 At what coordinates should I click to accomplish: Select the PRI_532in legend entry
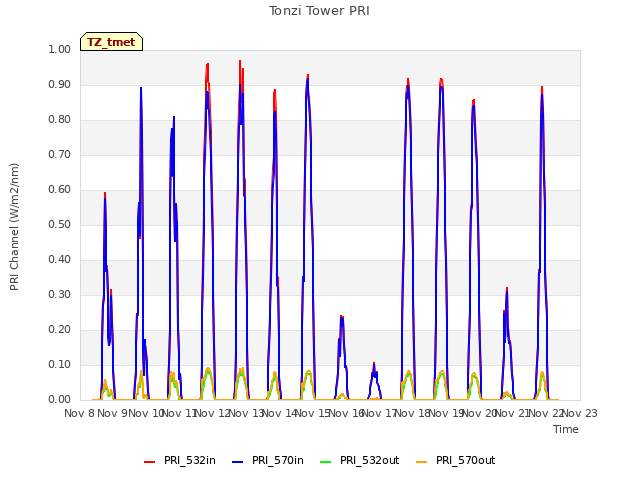[180, 461]
